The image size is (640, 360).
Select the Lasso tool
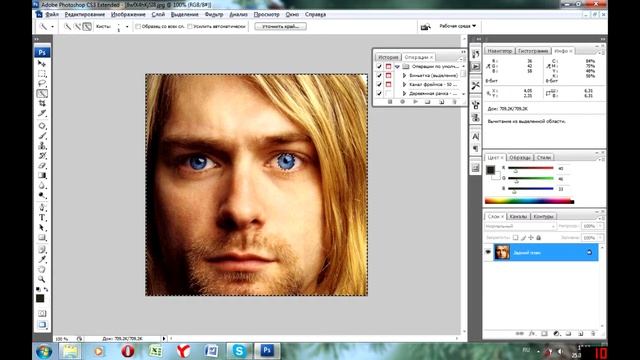pos(42,84)
